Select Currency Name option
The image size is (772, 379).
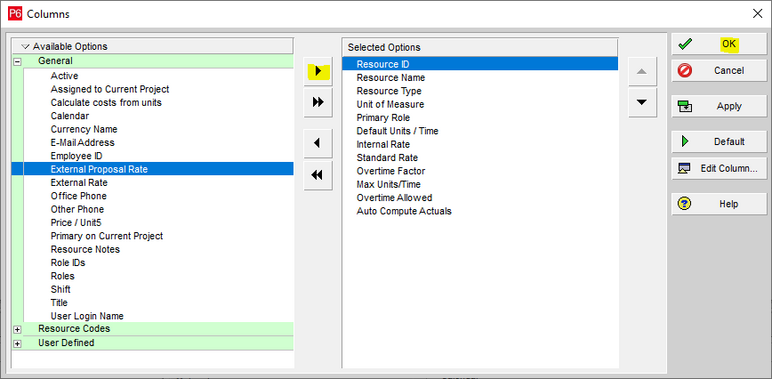[x=84, y=129]
